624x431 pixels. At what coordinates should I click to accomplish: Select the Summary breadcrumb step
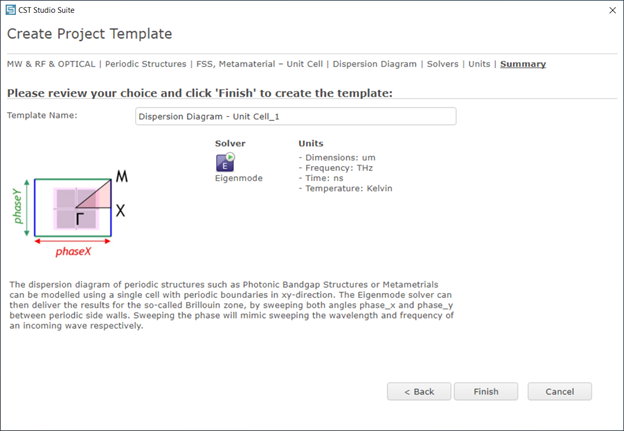pos(523,64)
